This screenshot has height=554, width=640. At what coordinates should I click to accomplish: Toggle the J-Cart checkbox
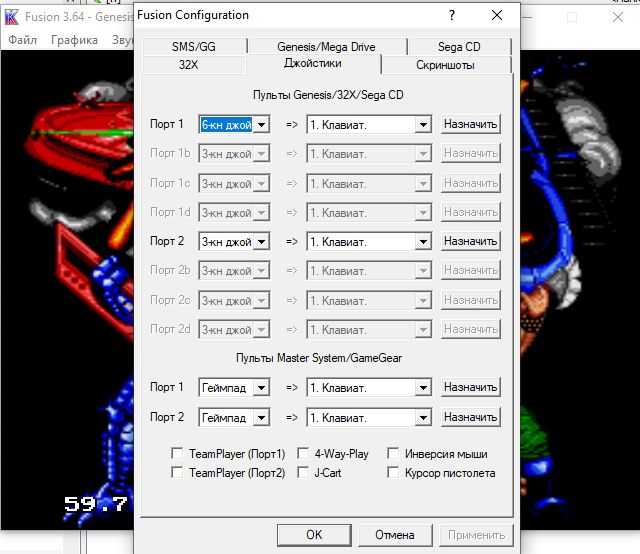pos(302,472)
